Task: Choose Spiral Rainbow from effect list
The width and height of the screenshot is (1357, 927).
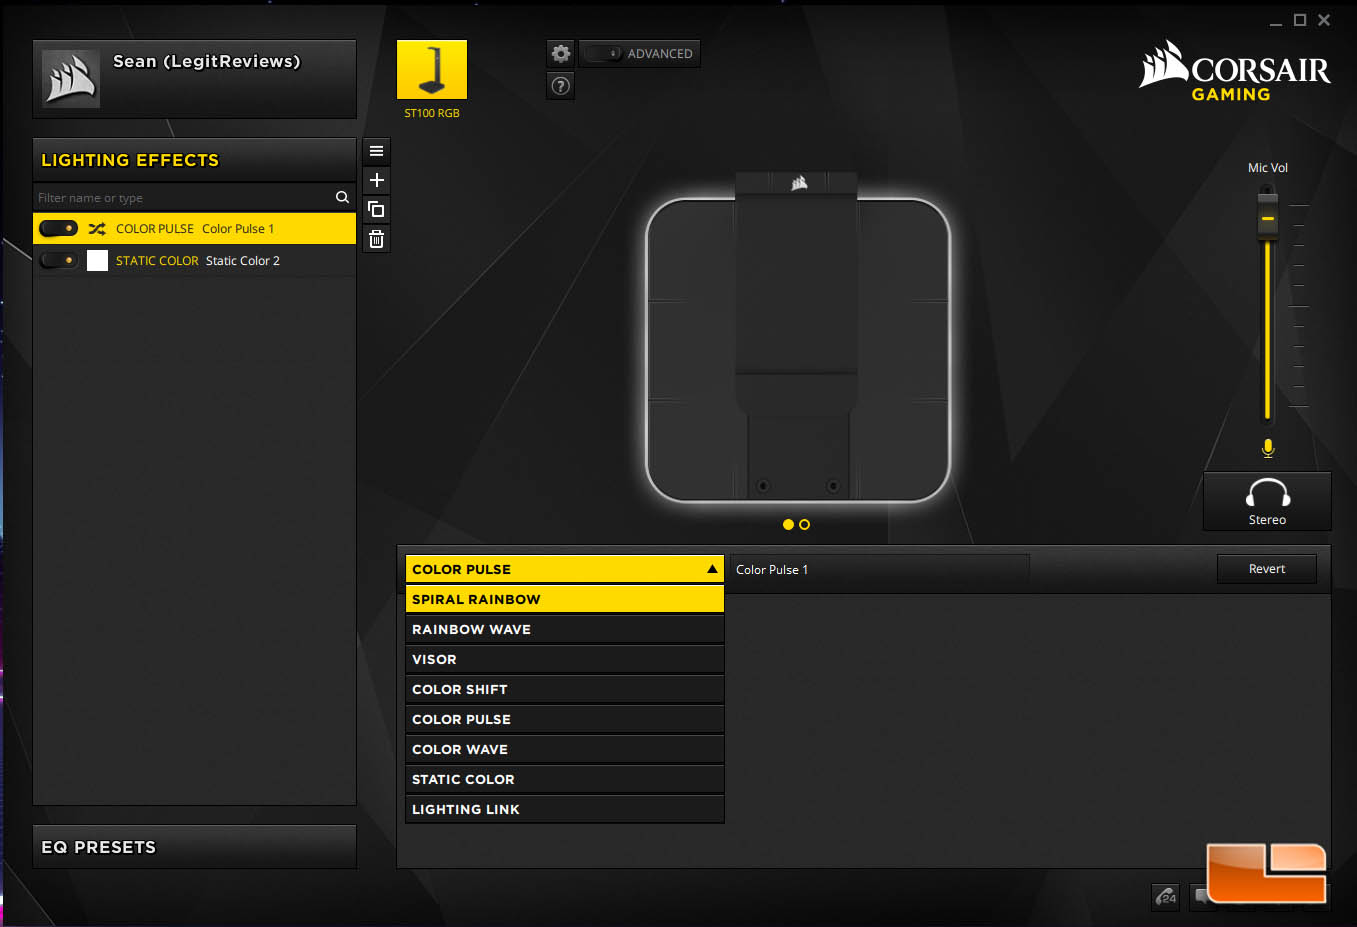Action: coord(564,599)
